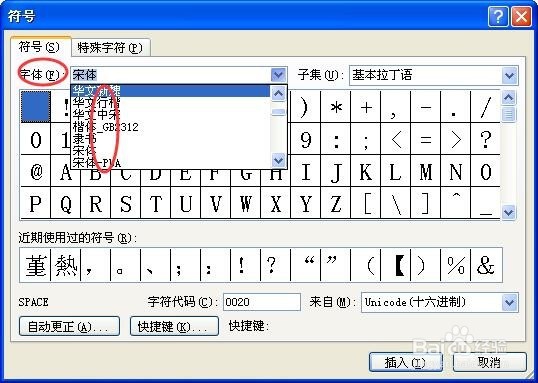Select the plus sign + symbol cell
This screenshot has width=538, height=383.
point(366,107)
